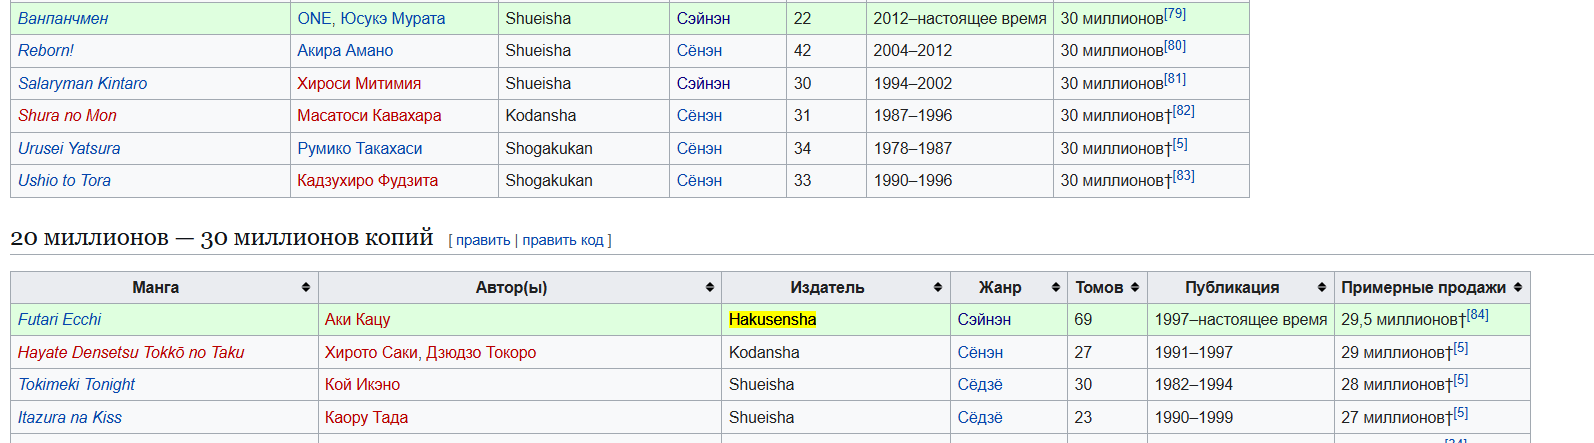This screenshot has height=443, width=1594.
Task: Sort table by Манга column arrows
Action: 306,288
